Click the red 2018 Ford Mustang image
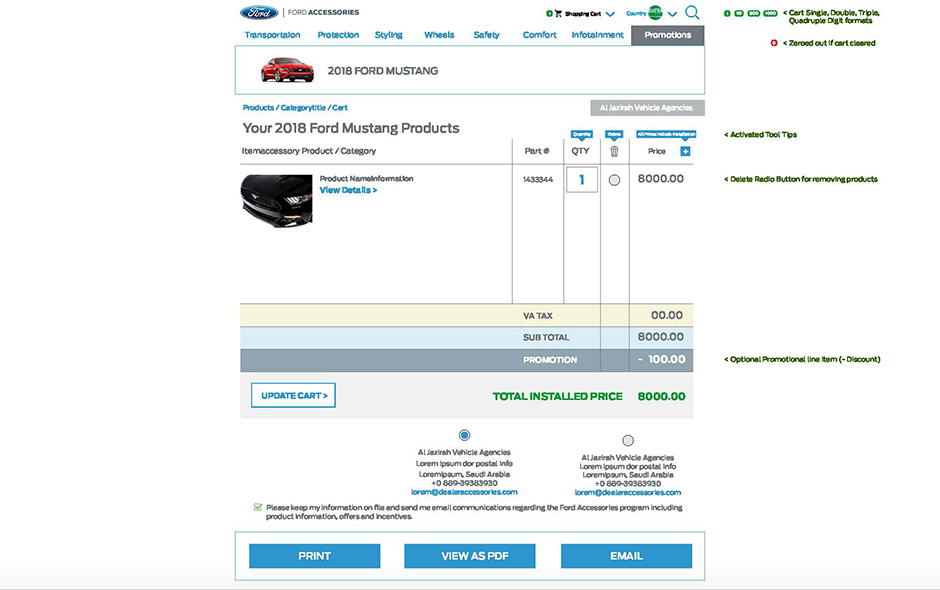This screenshot has width=940, height=590. click(287, 70)
